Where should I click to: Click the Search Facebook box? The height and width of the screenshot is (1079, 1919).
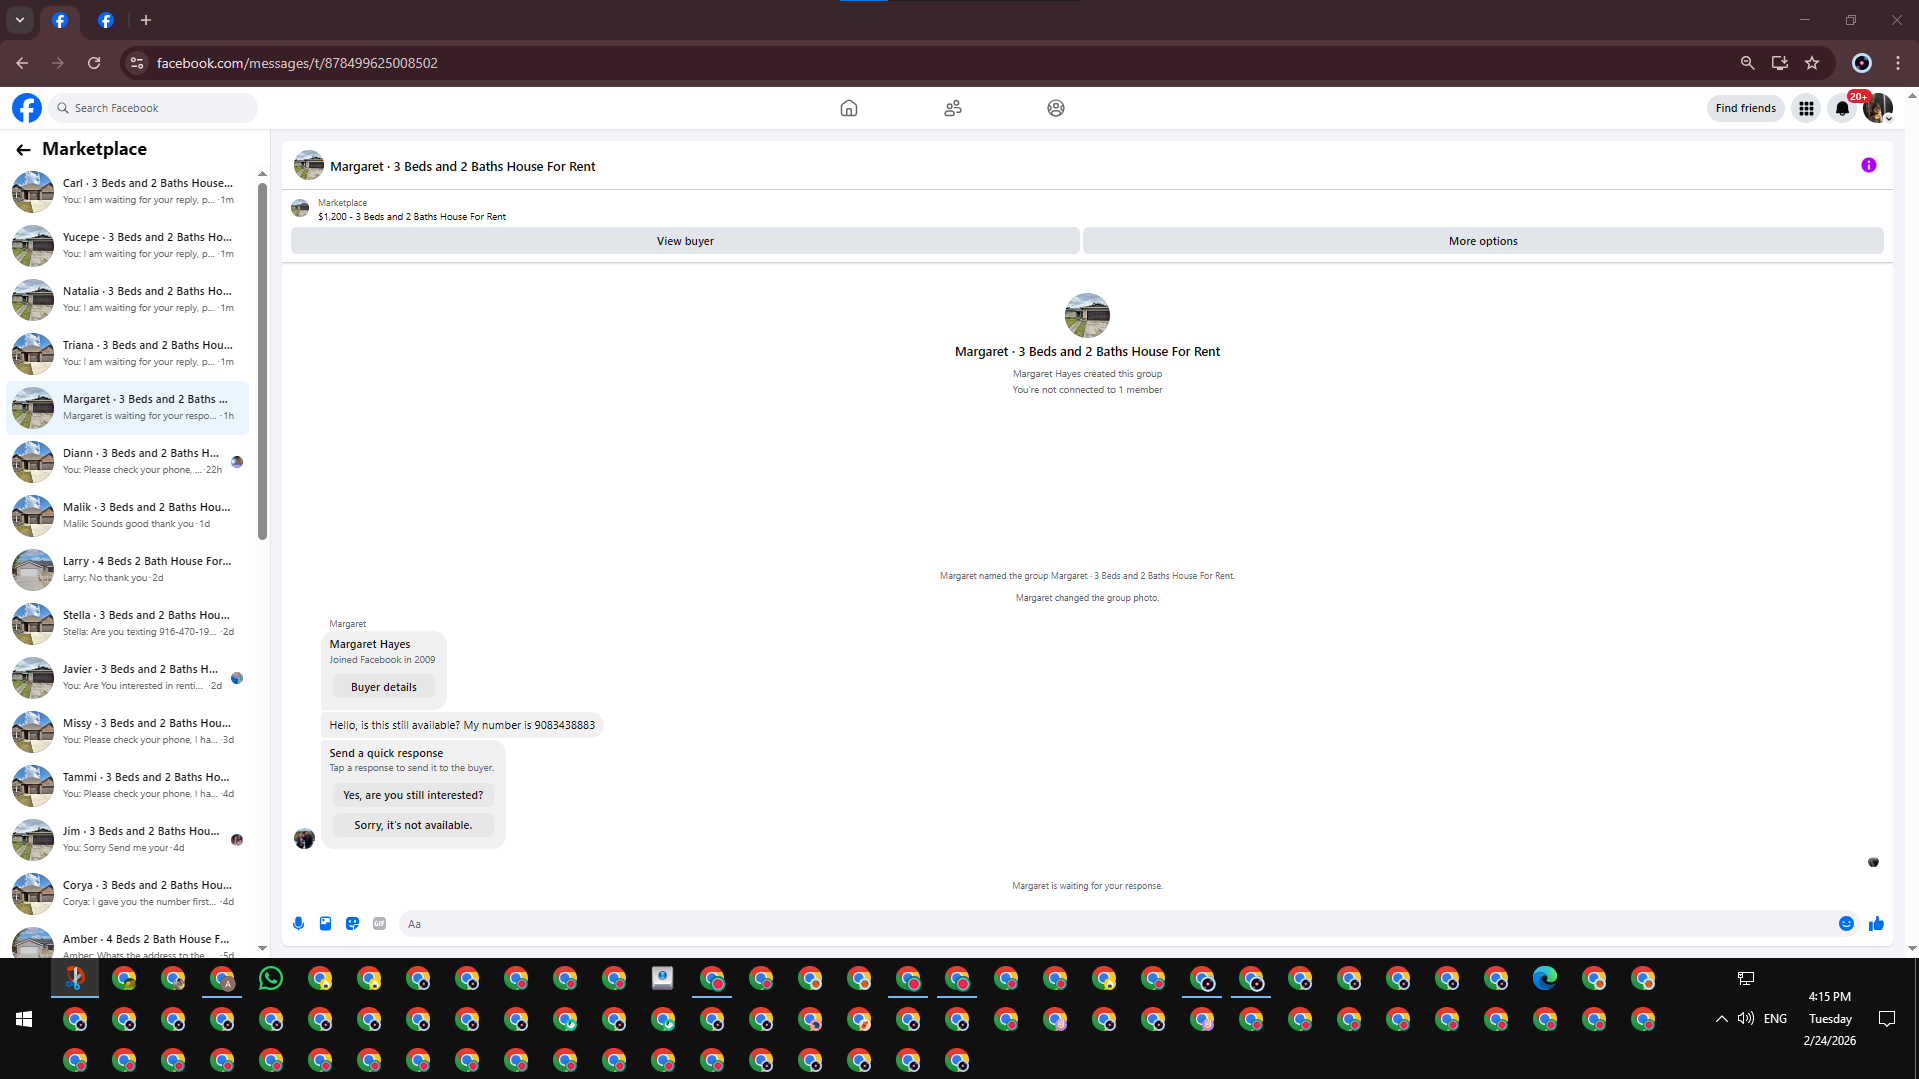(x=153, y=108)
